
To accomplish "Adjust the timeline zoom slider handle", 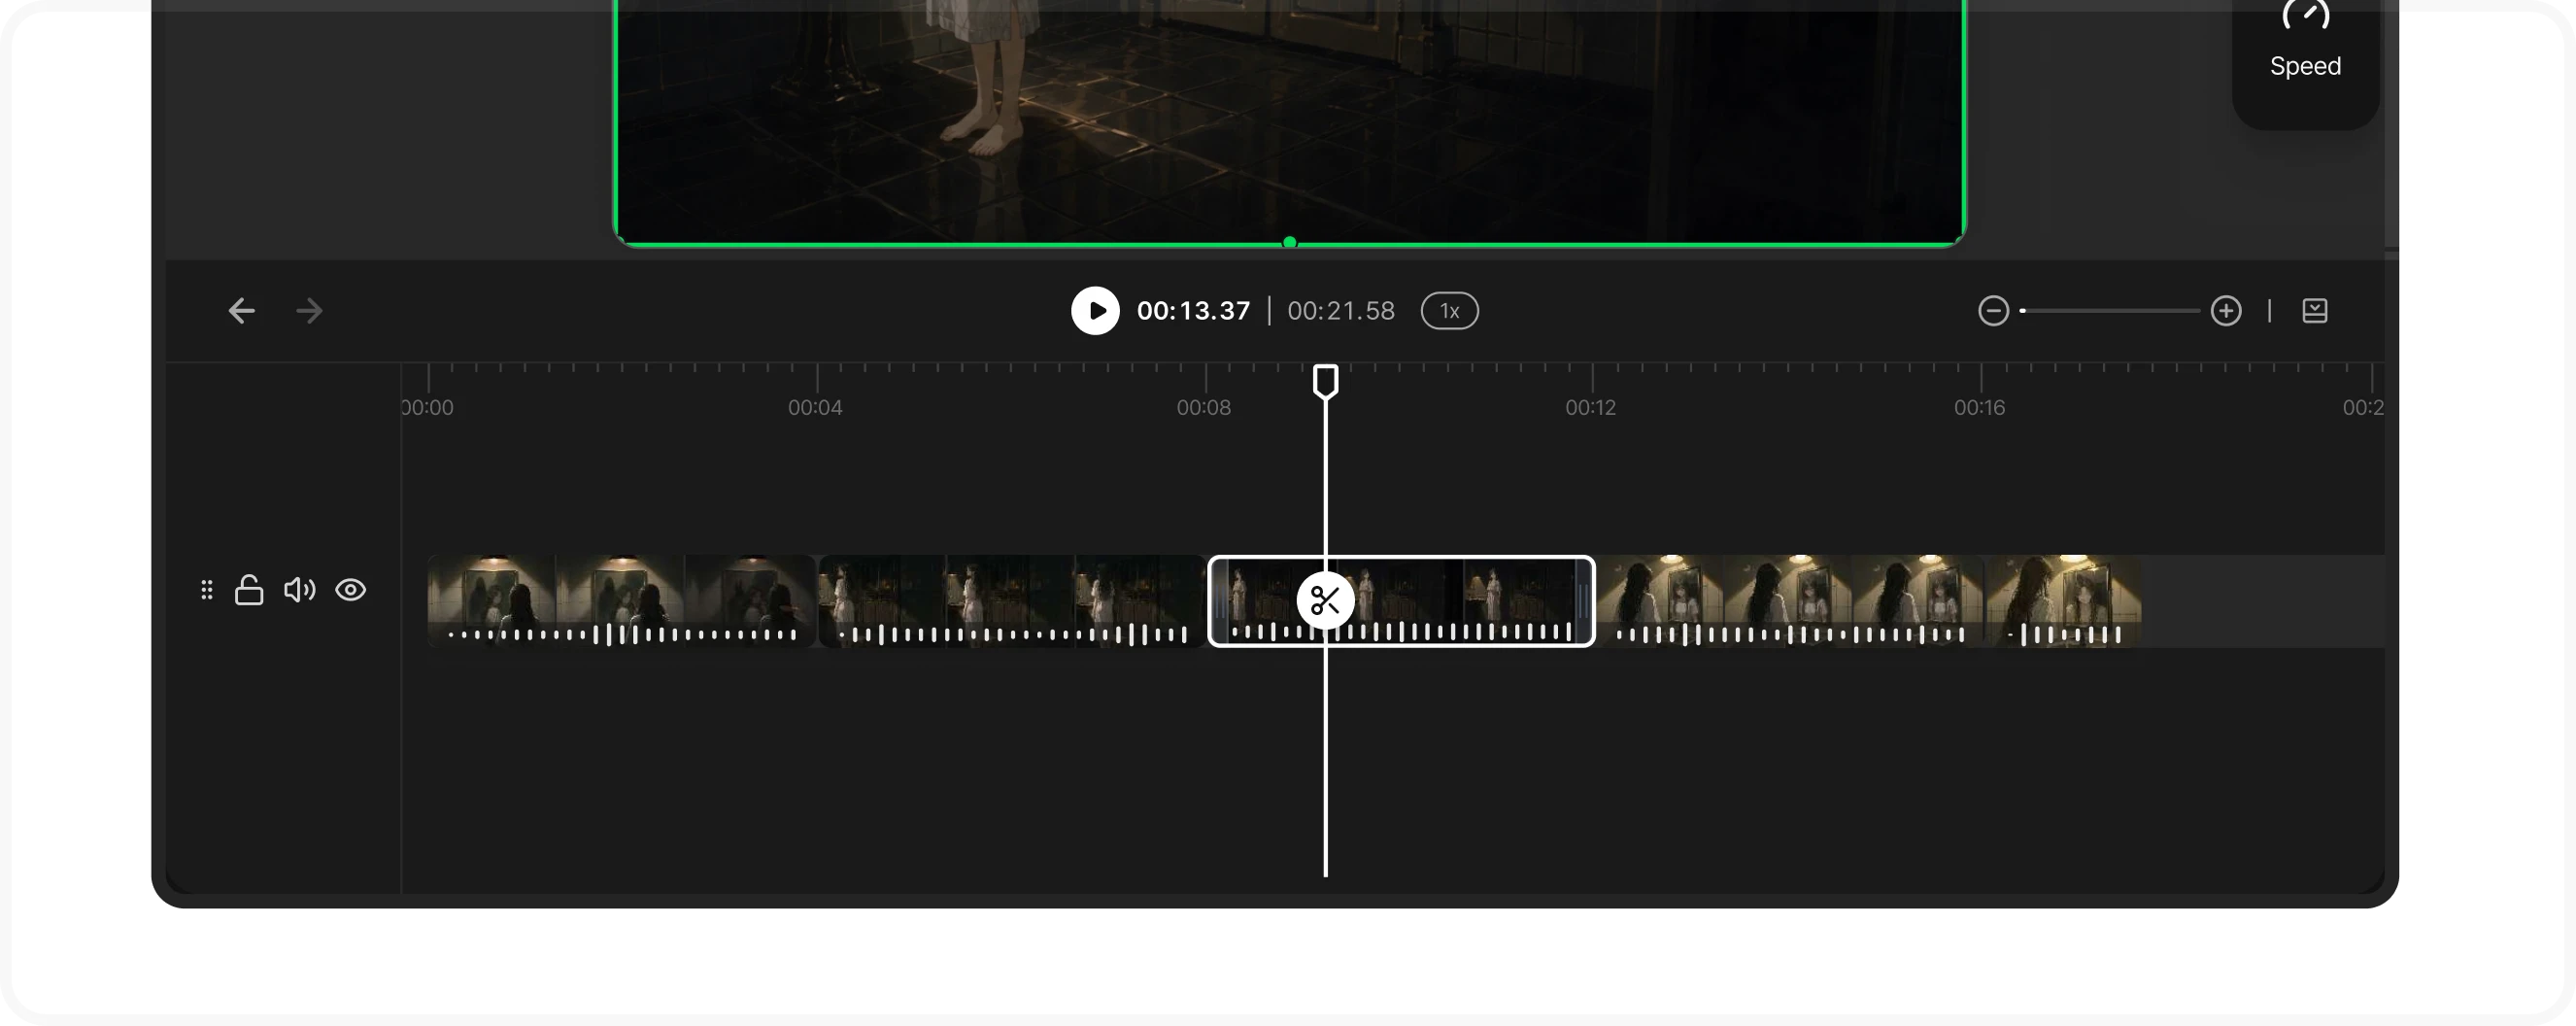I will [2022, 311].
